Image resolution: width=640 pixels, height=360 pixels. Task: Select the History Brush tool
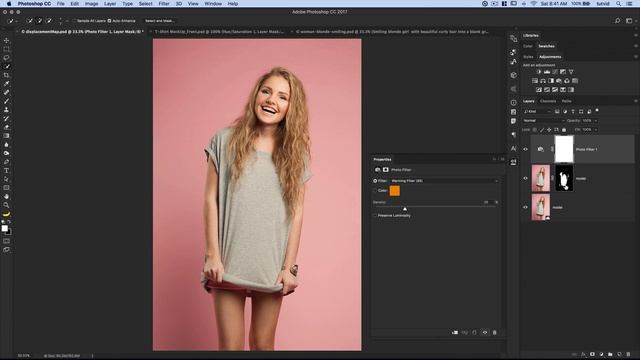coord(7,118)
